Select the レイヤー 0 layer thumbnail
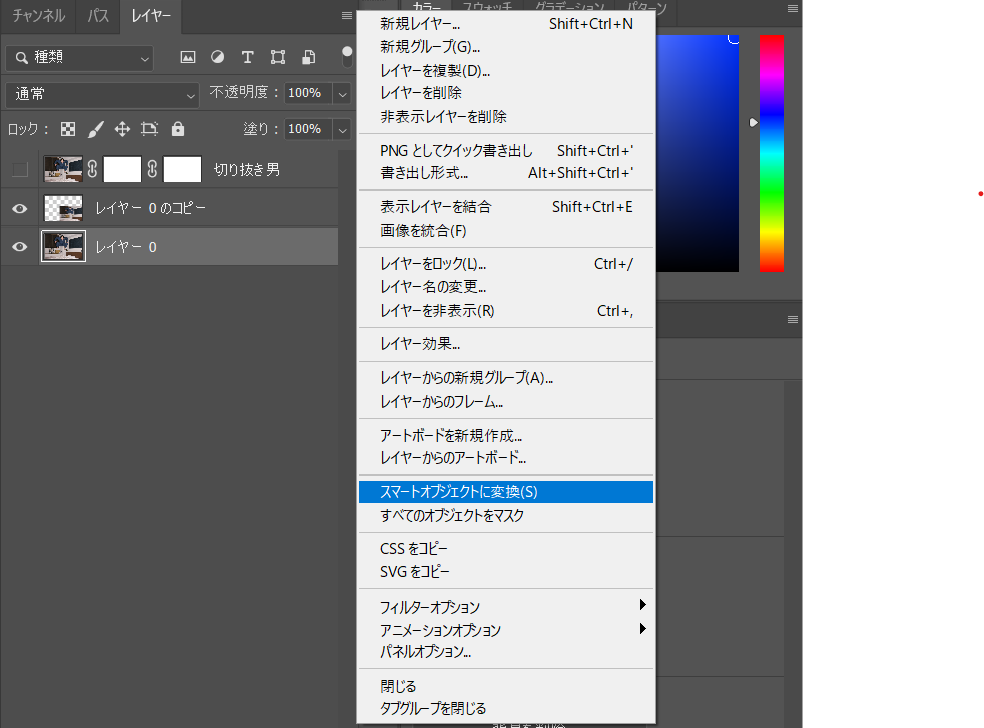 tap(63, 247)
